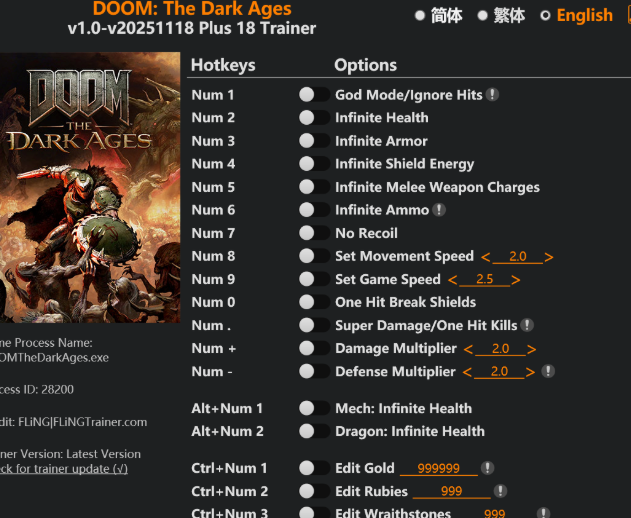Select the 简体 language radio button
This screenshot has width=631, height=518.
pos(420,16)
